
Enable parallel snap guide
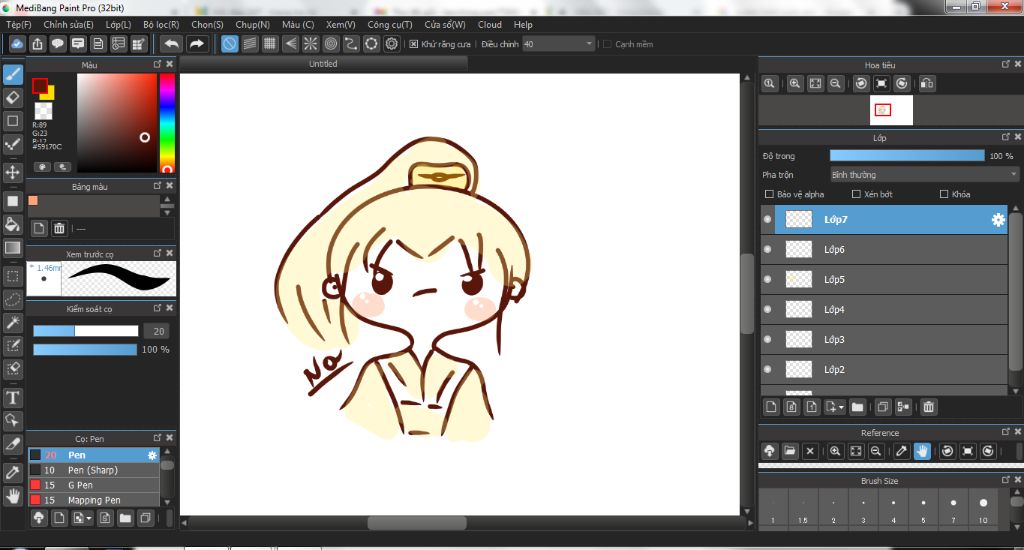[x=249, y=44]
